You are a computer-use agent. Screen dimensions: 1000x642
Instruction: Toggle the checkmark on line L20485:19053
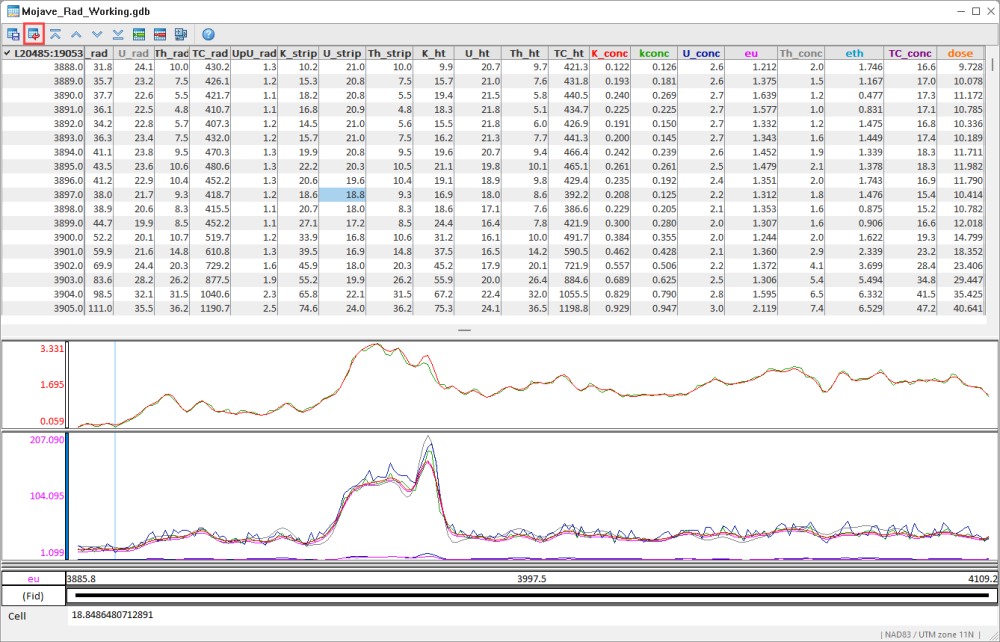click(x=8, y=53)
